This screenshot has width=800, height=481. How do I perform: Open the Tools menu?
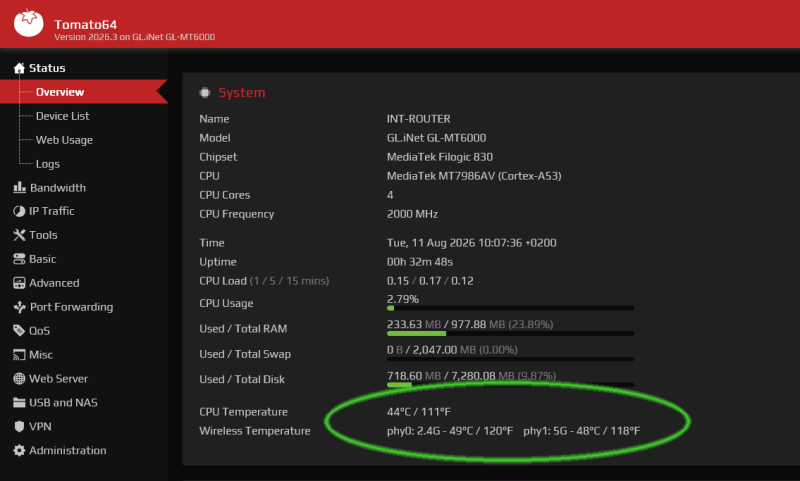coord(43,235)
